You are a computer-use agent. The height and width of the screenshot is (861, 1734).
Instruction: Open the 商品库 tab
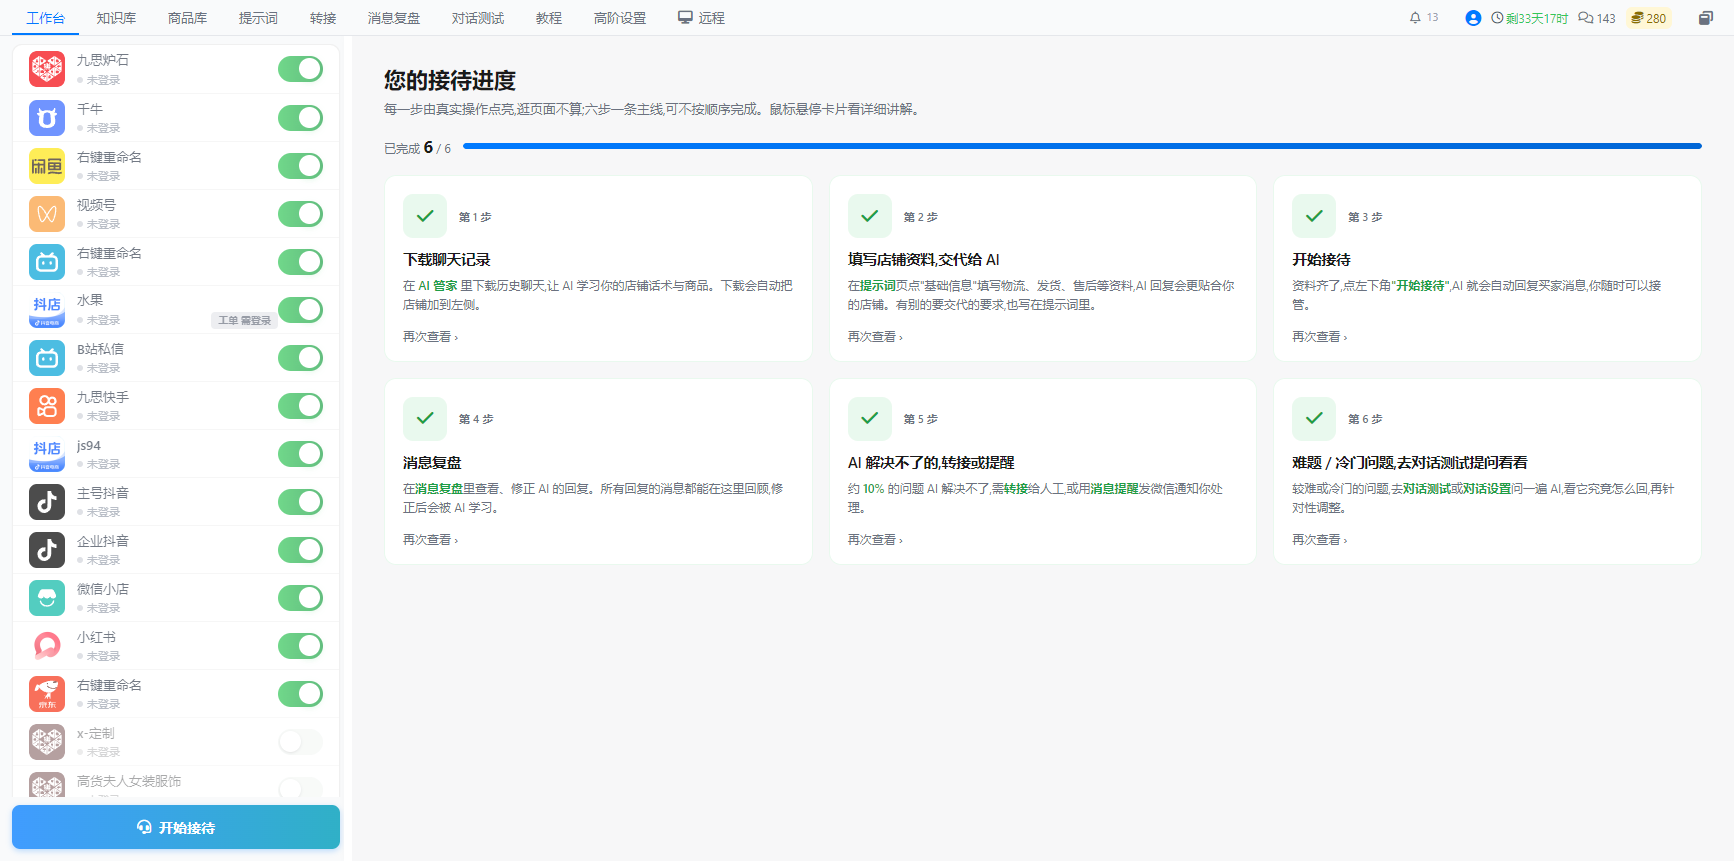(x=187, y=18)
